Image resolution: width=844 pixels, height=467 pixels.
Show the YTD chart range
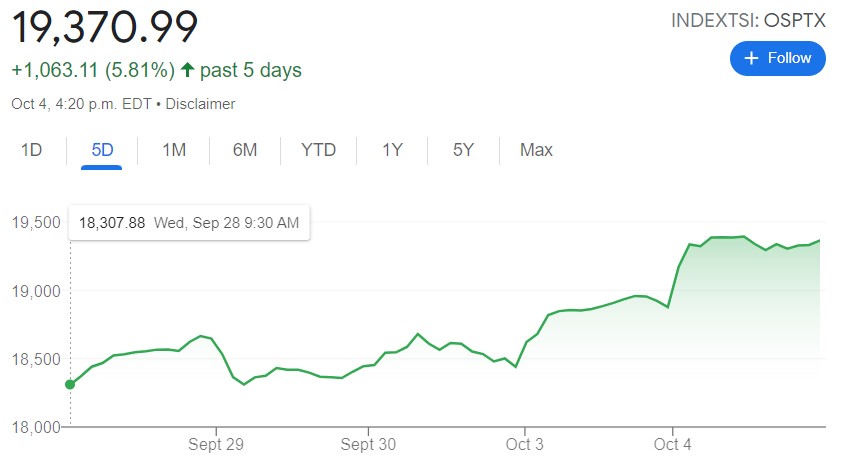tap(319, 150)
